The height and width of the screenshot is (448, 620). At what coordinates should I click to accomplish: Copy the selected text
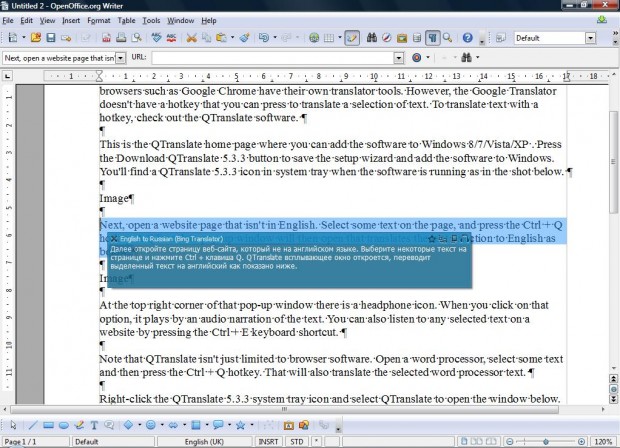[206, 38]
